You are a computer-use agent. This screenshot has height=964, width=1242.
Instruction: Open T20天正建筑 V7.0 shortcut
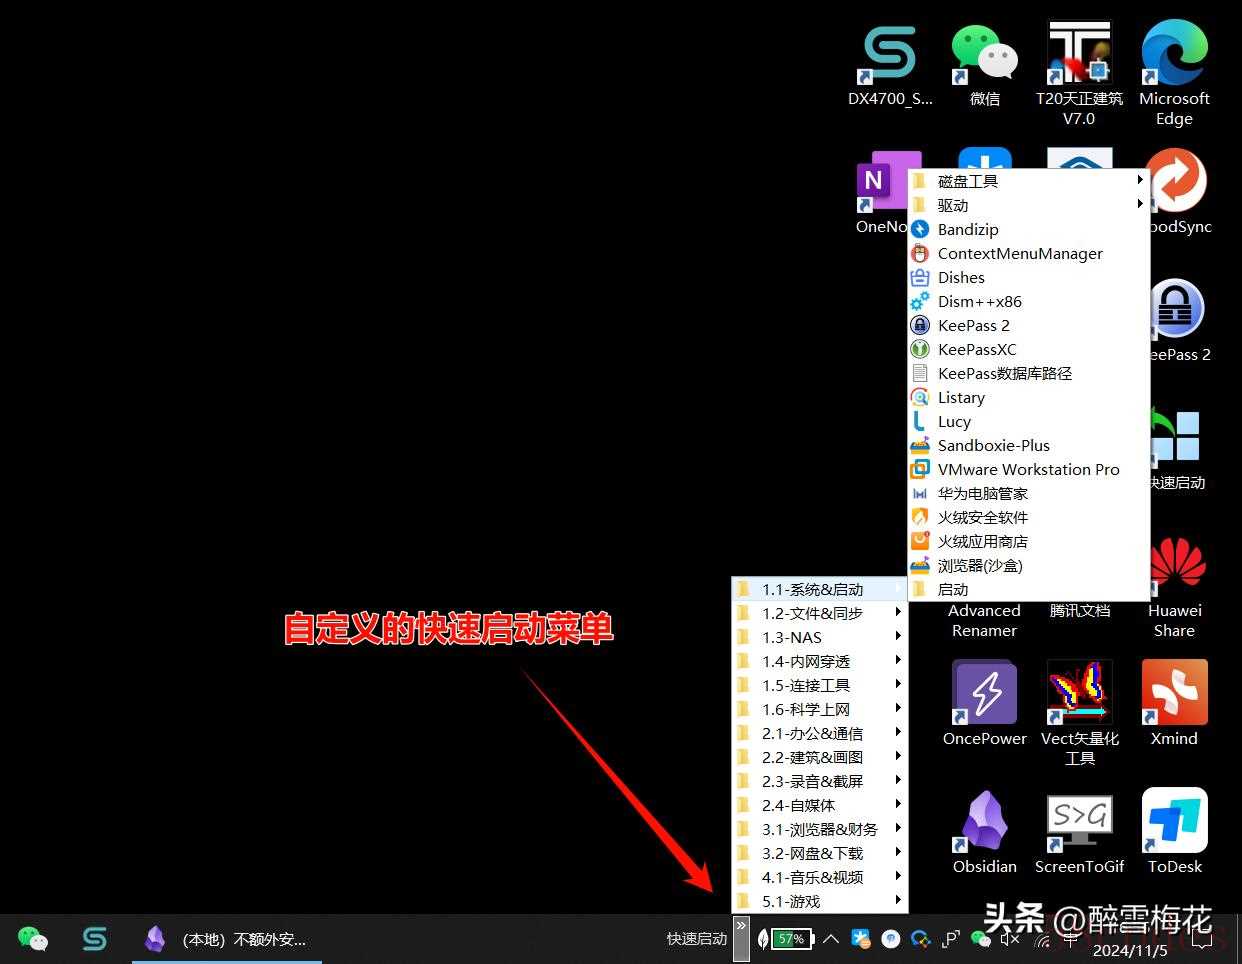[1079, 73]
